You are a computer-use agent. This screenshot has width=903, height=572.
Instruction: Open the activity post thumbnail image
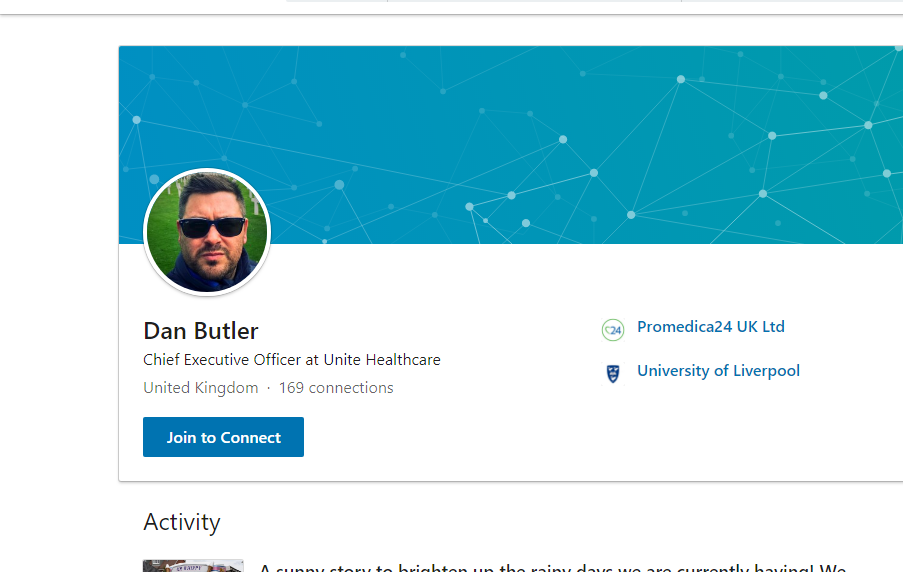pos(193,566)
